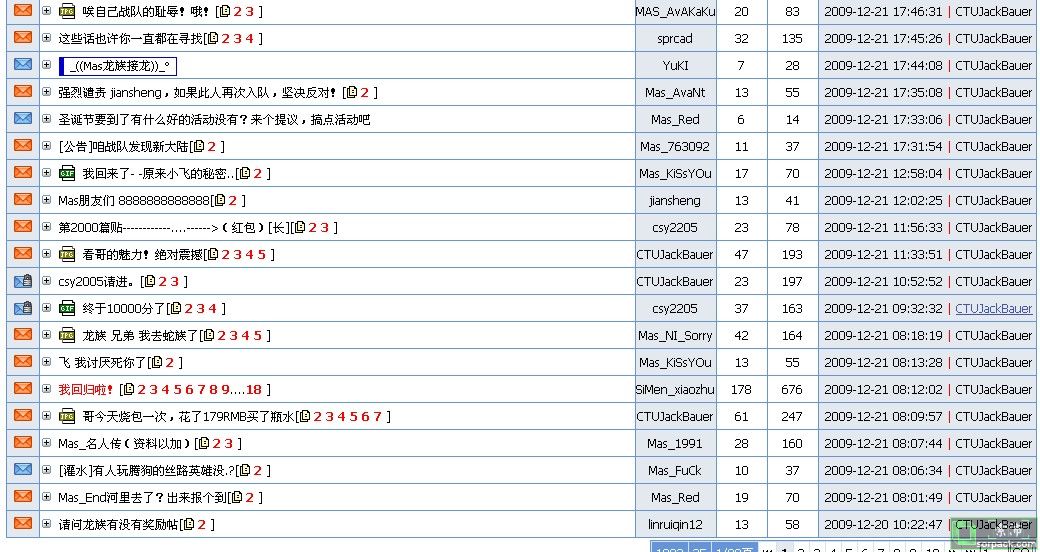This screenshot has height=552, width=1040.
Task: Open author profile SiMen_xiaozhu
Action: [675, 390]
